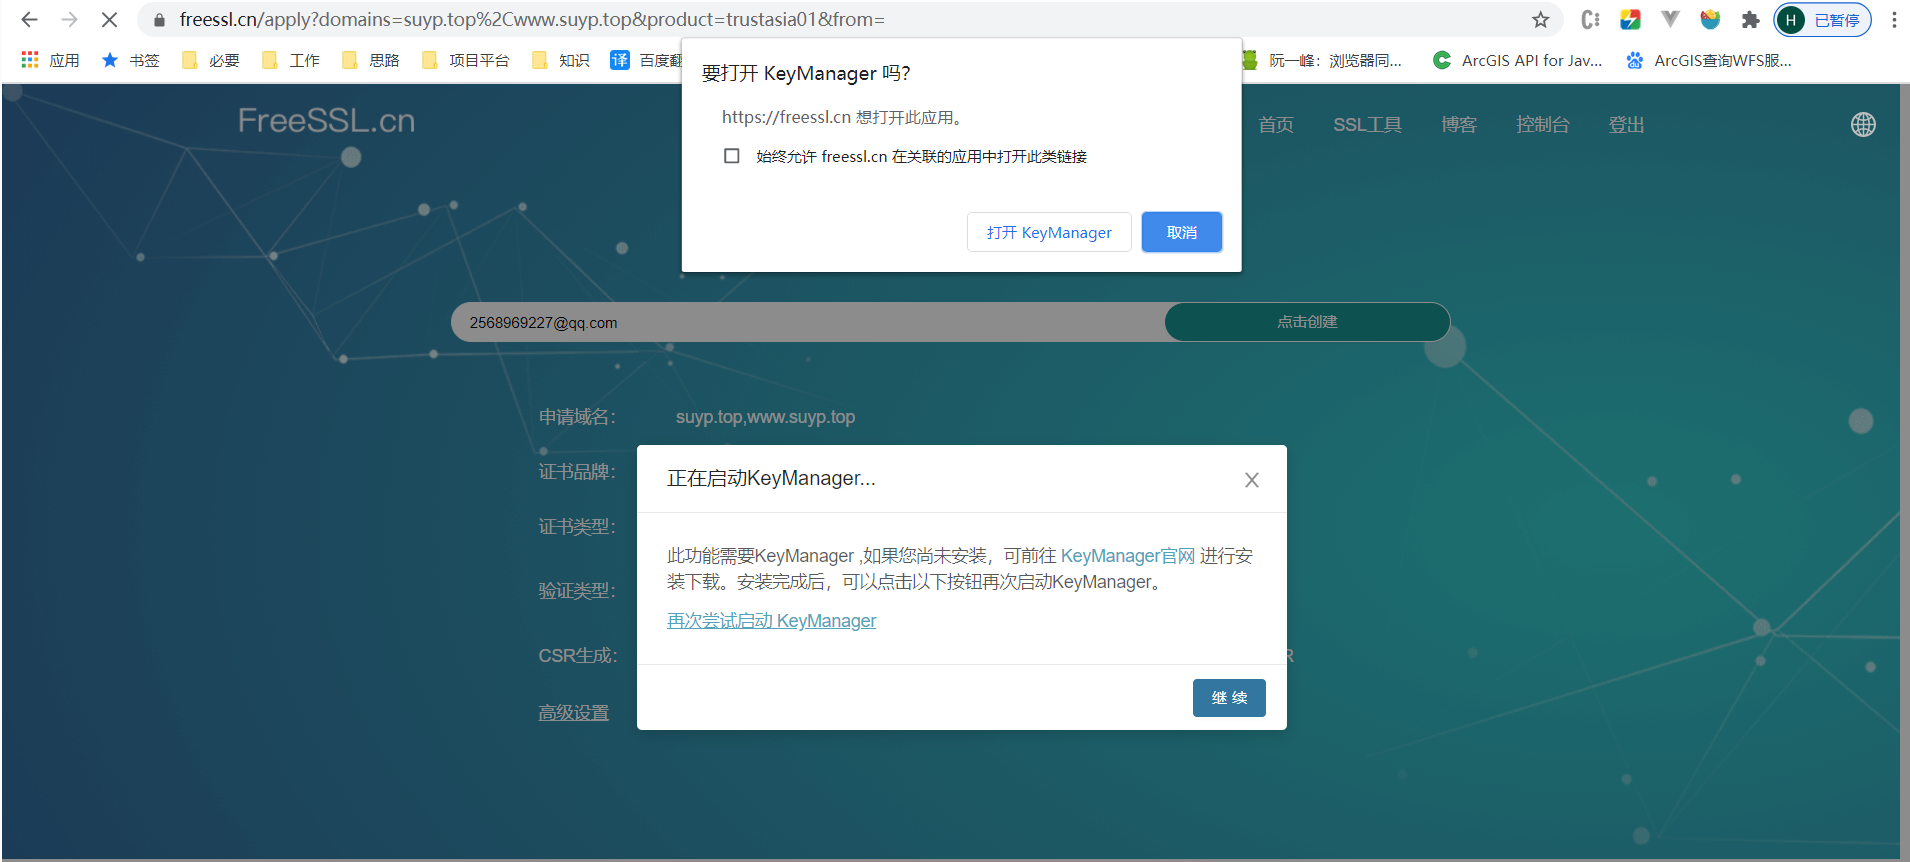This screenshot has width=1910, height=862.
Task: Open Chrome three-dot menu
Action: click(x=1894, y=20)
